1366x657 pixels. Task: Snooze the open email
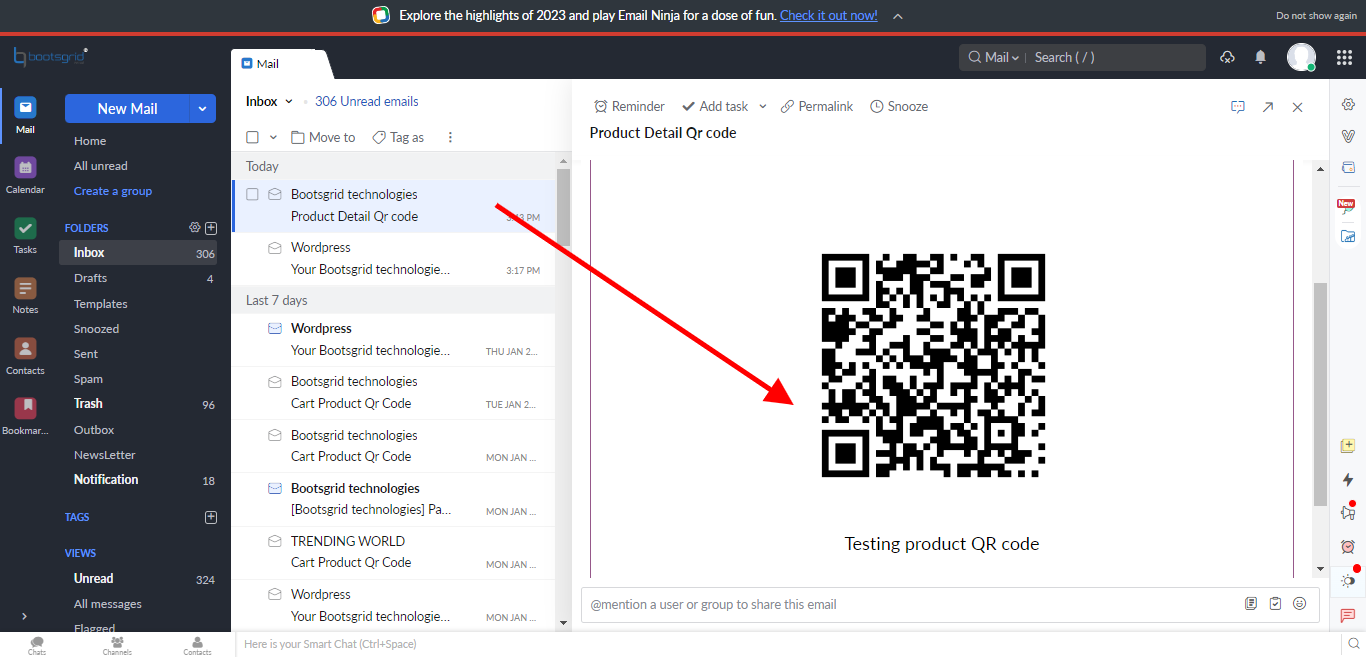coord(899,106)
